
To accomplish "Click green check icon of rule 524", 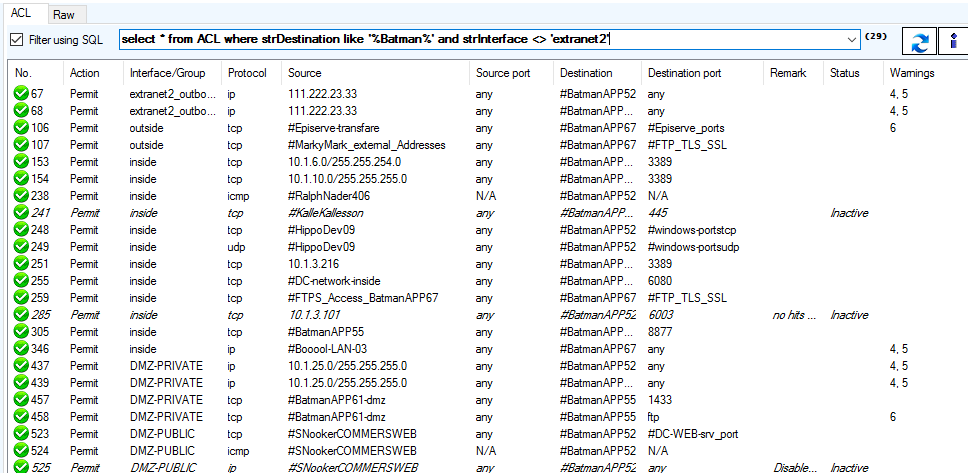I will tap(22, 451).
